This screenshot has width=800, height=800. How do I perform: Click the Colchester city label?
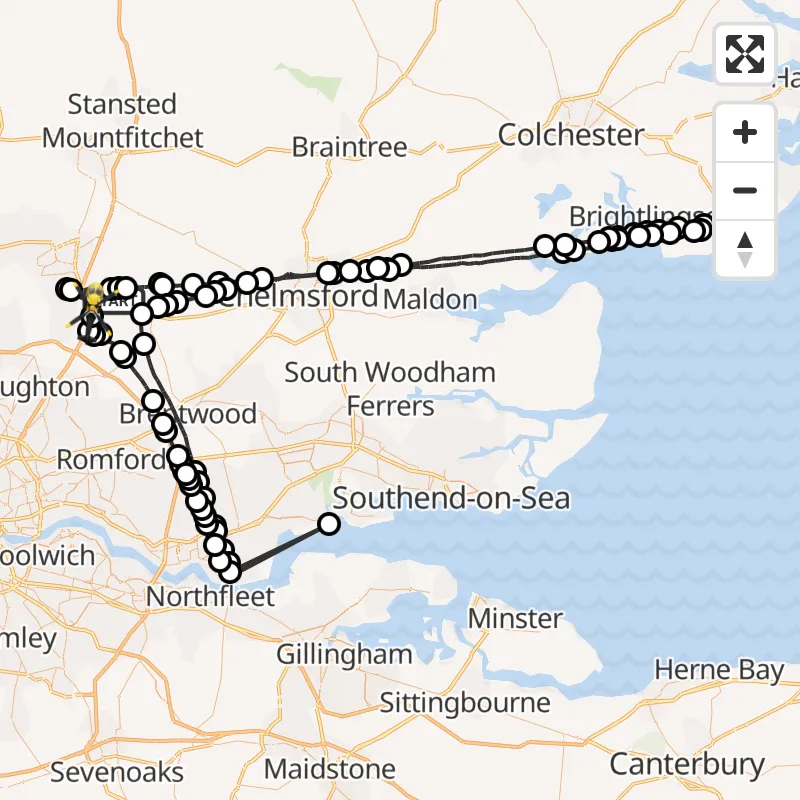571,135
